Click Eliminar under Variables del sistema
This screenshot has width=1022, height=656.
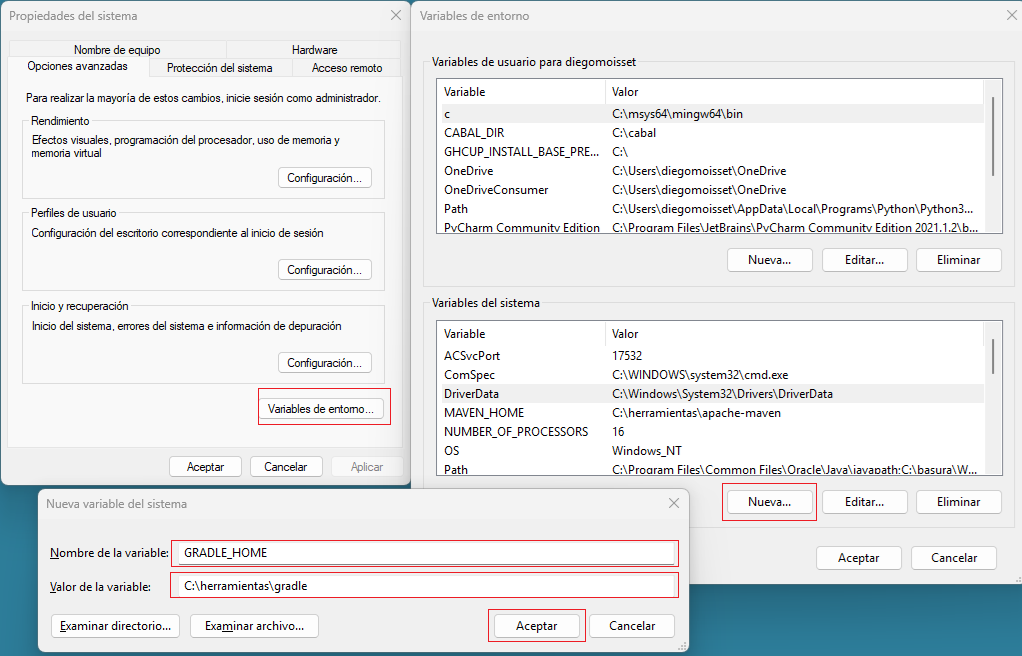pyautogui.click(x=958, y=502)
